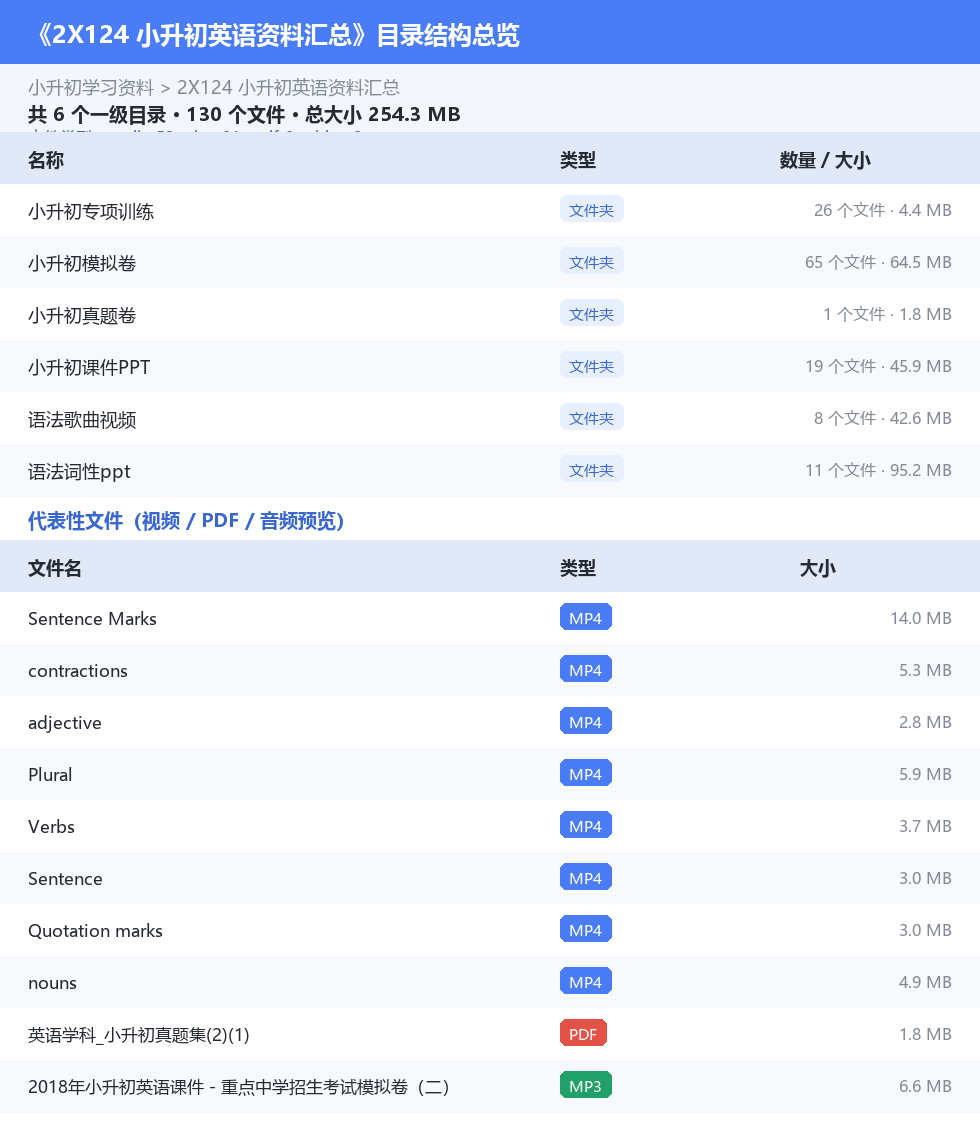This screenshot has height=1144, width=980.
Task: Click the 11 个文件 · 95.2 MB cell
Action: (879, 471)
